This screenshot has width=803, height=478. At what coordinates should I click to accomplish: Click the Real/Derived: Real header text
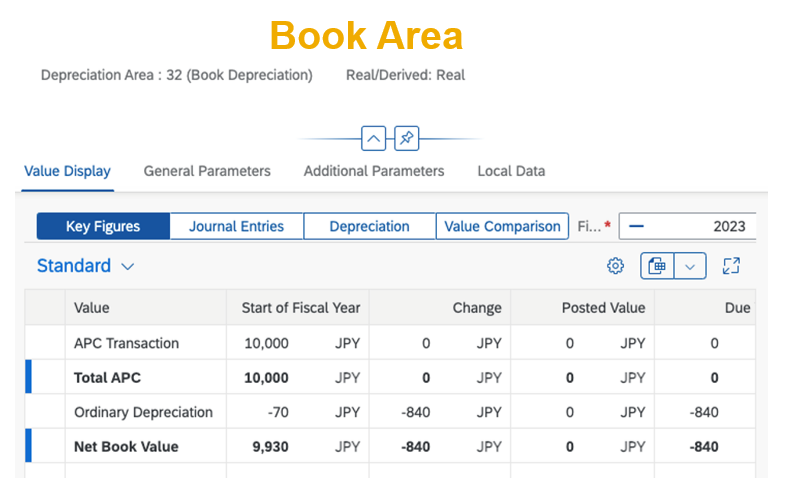406,75
